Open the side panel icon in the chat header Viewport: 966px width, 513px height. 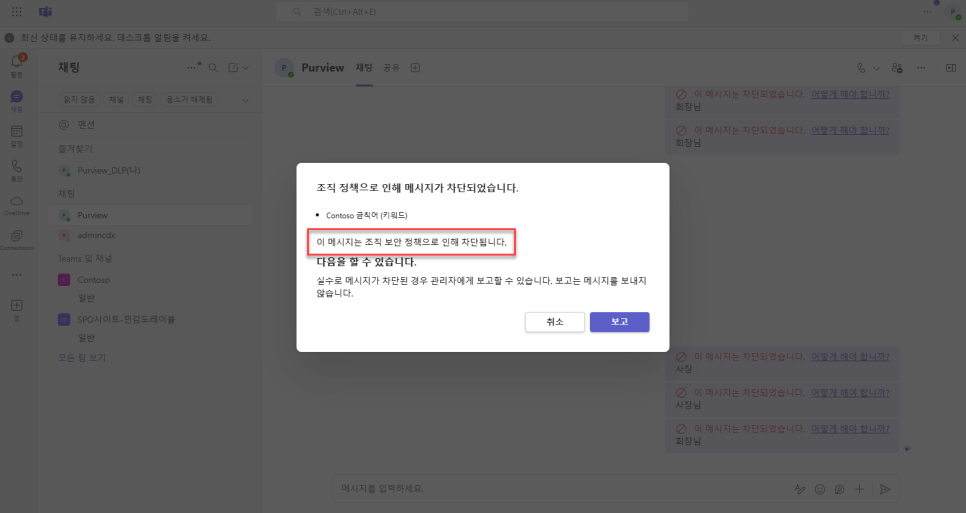tap(951, 68)
